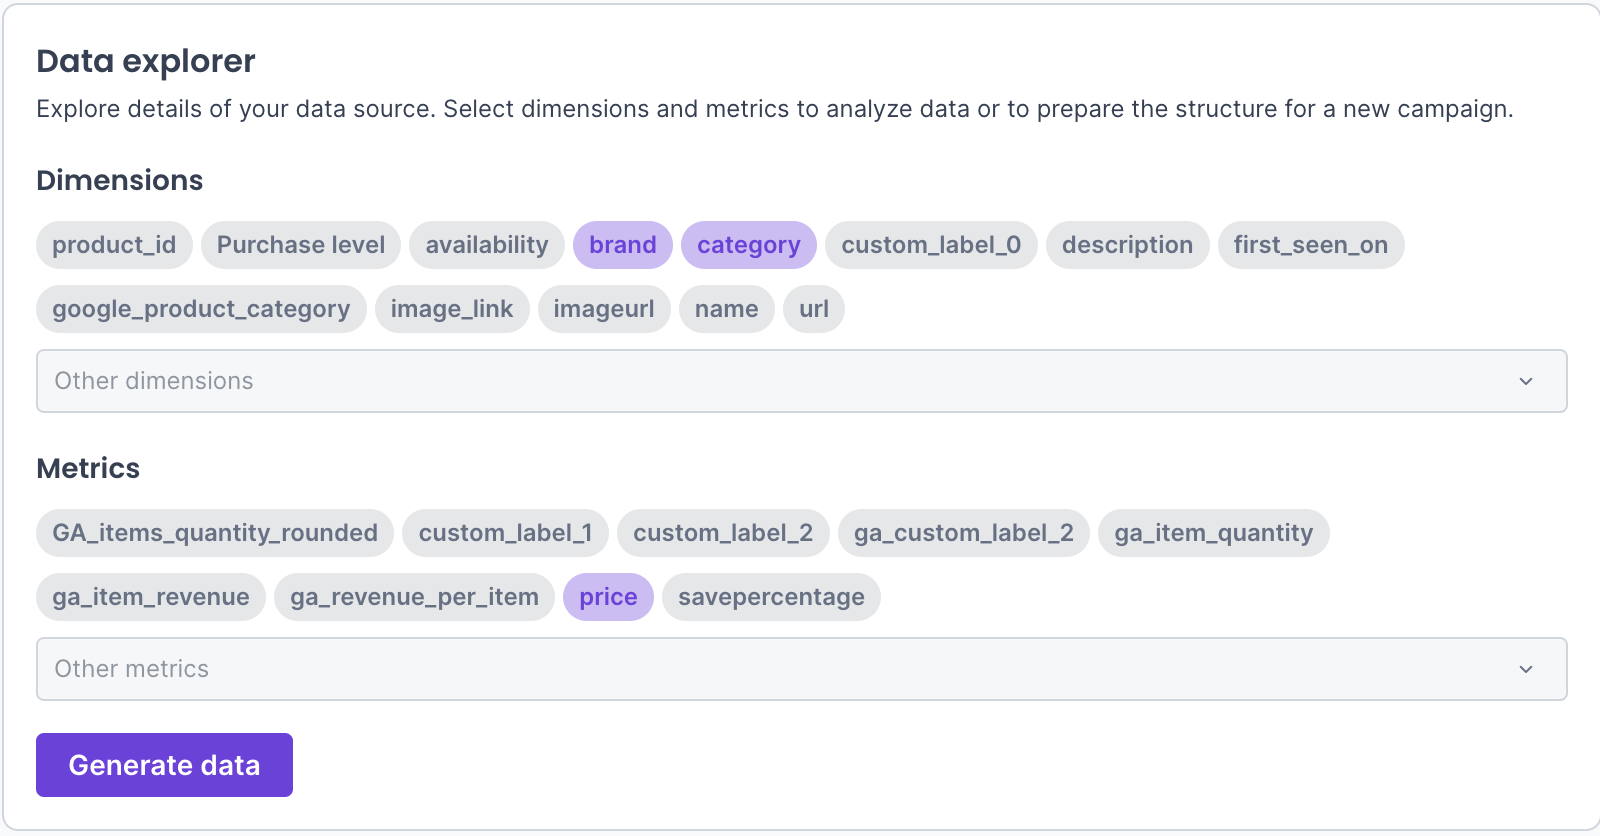Select the product_id dimension chip
1600x836 pixels.
pyautogui.click(x=114, y=245)
